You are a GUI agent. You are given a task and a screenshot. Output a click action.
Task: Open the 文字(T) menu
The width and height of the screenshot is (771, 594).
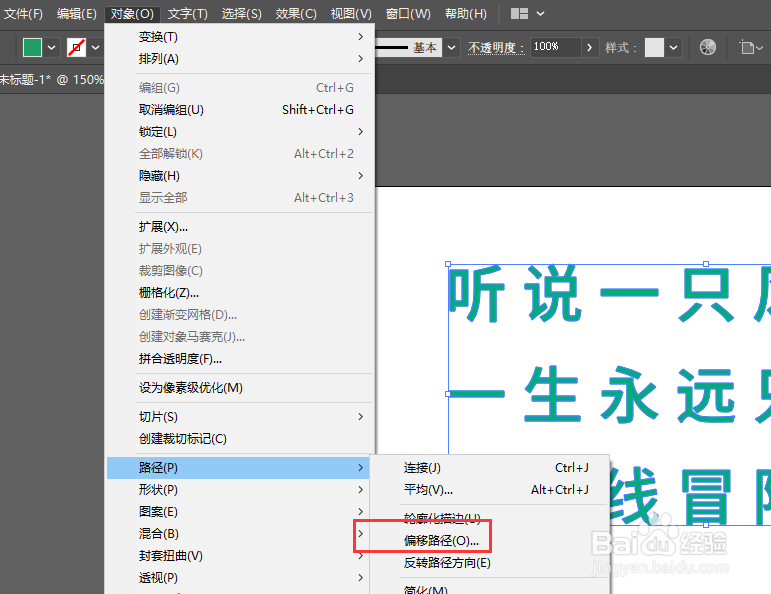point(187,14)
